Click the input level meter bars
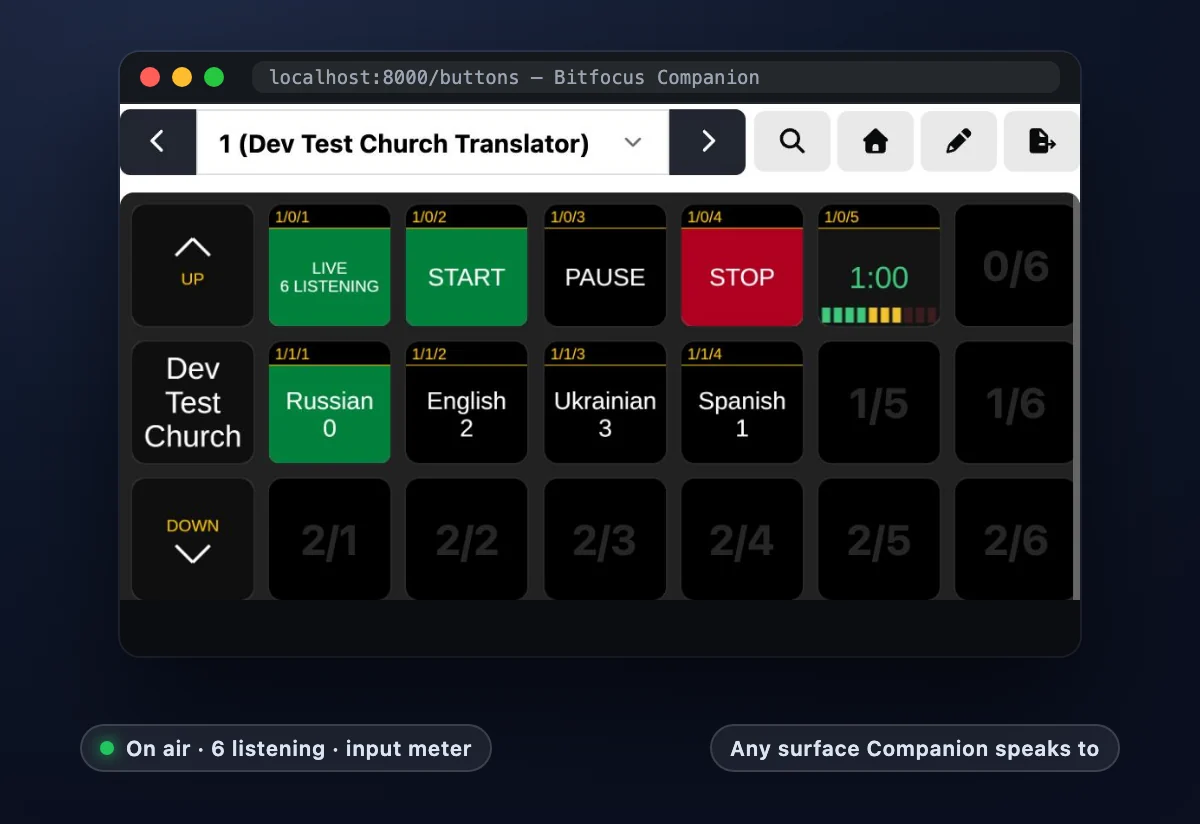 [x=878, y=315]
